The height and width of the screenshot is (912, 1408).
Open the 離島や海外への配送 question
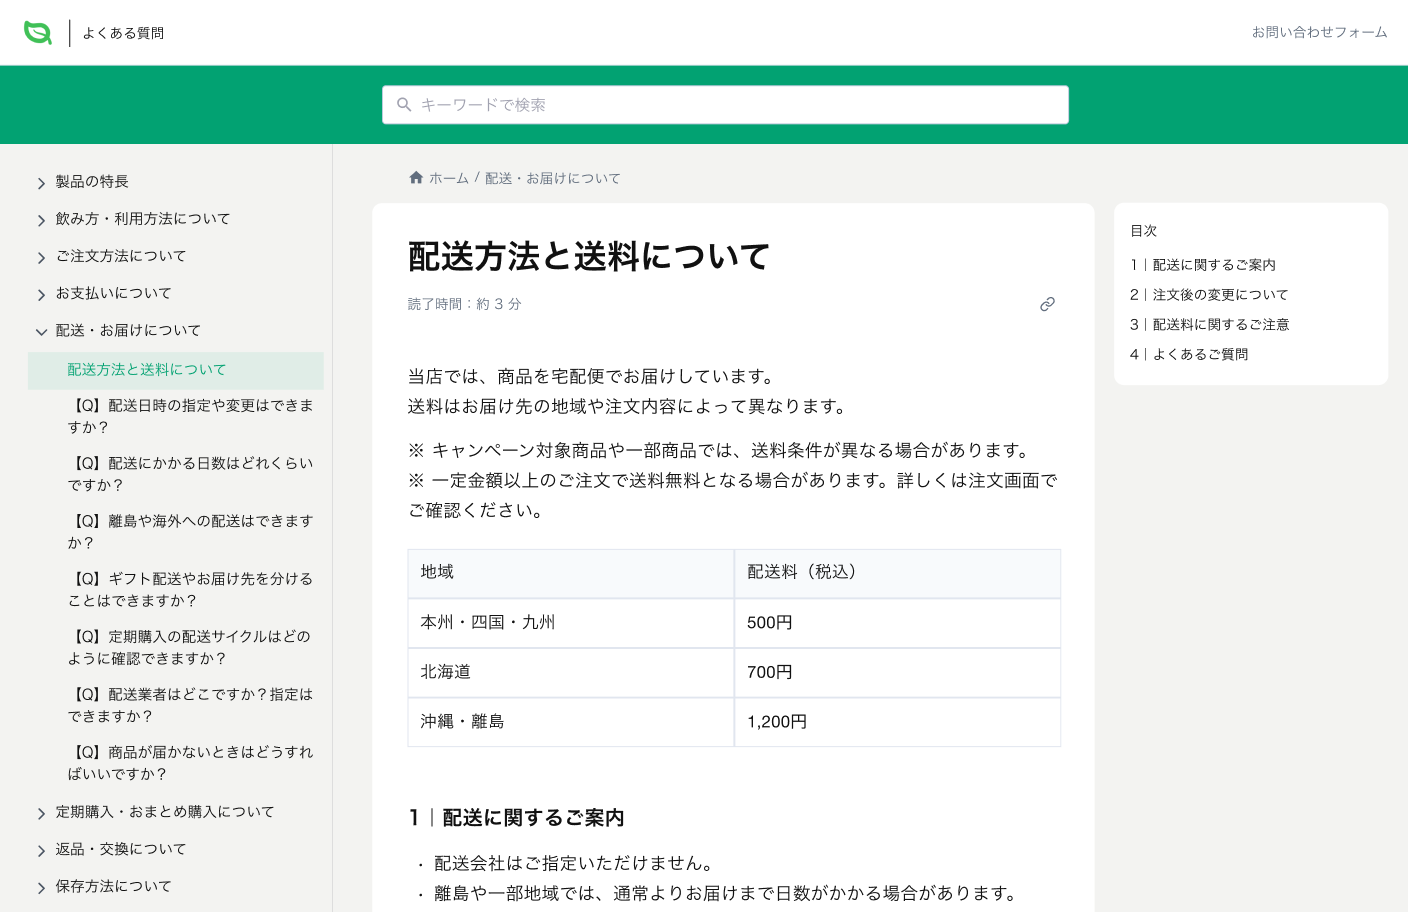point(189,532)
